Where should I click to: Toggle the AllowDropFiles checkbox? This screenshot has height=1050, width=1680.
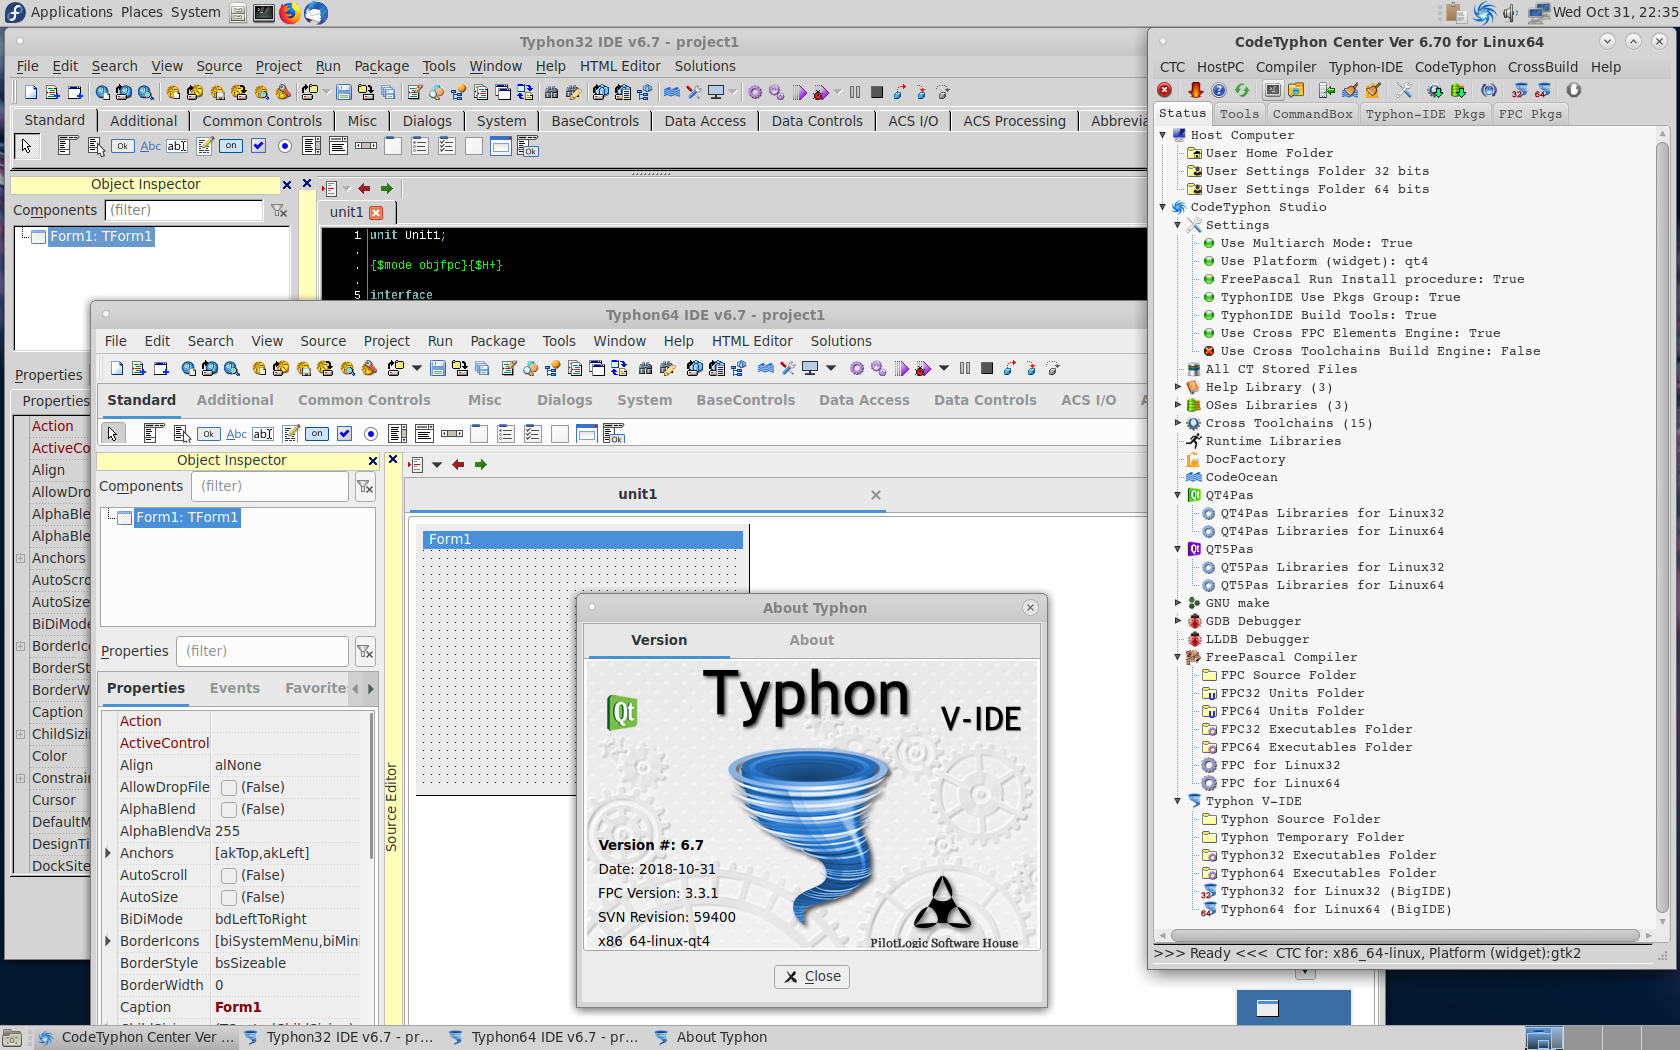click(x=229, y=787)
